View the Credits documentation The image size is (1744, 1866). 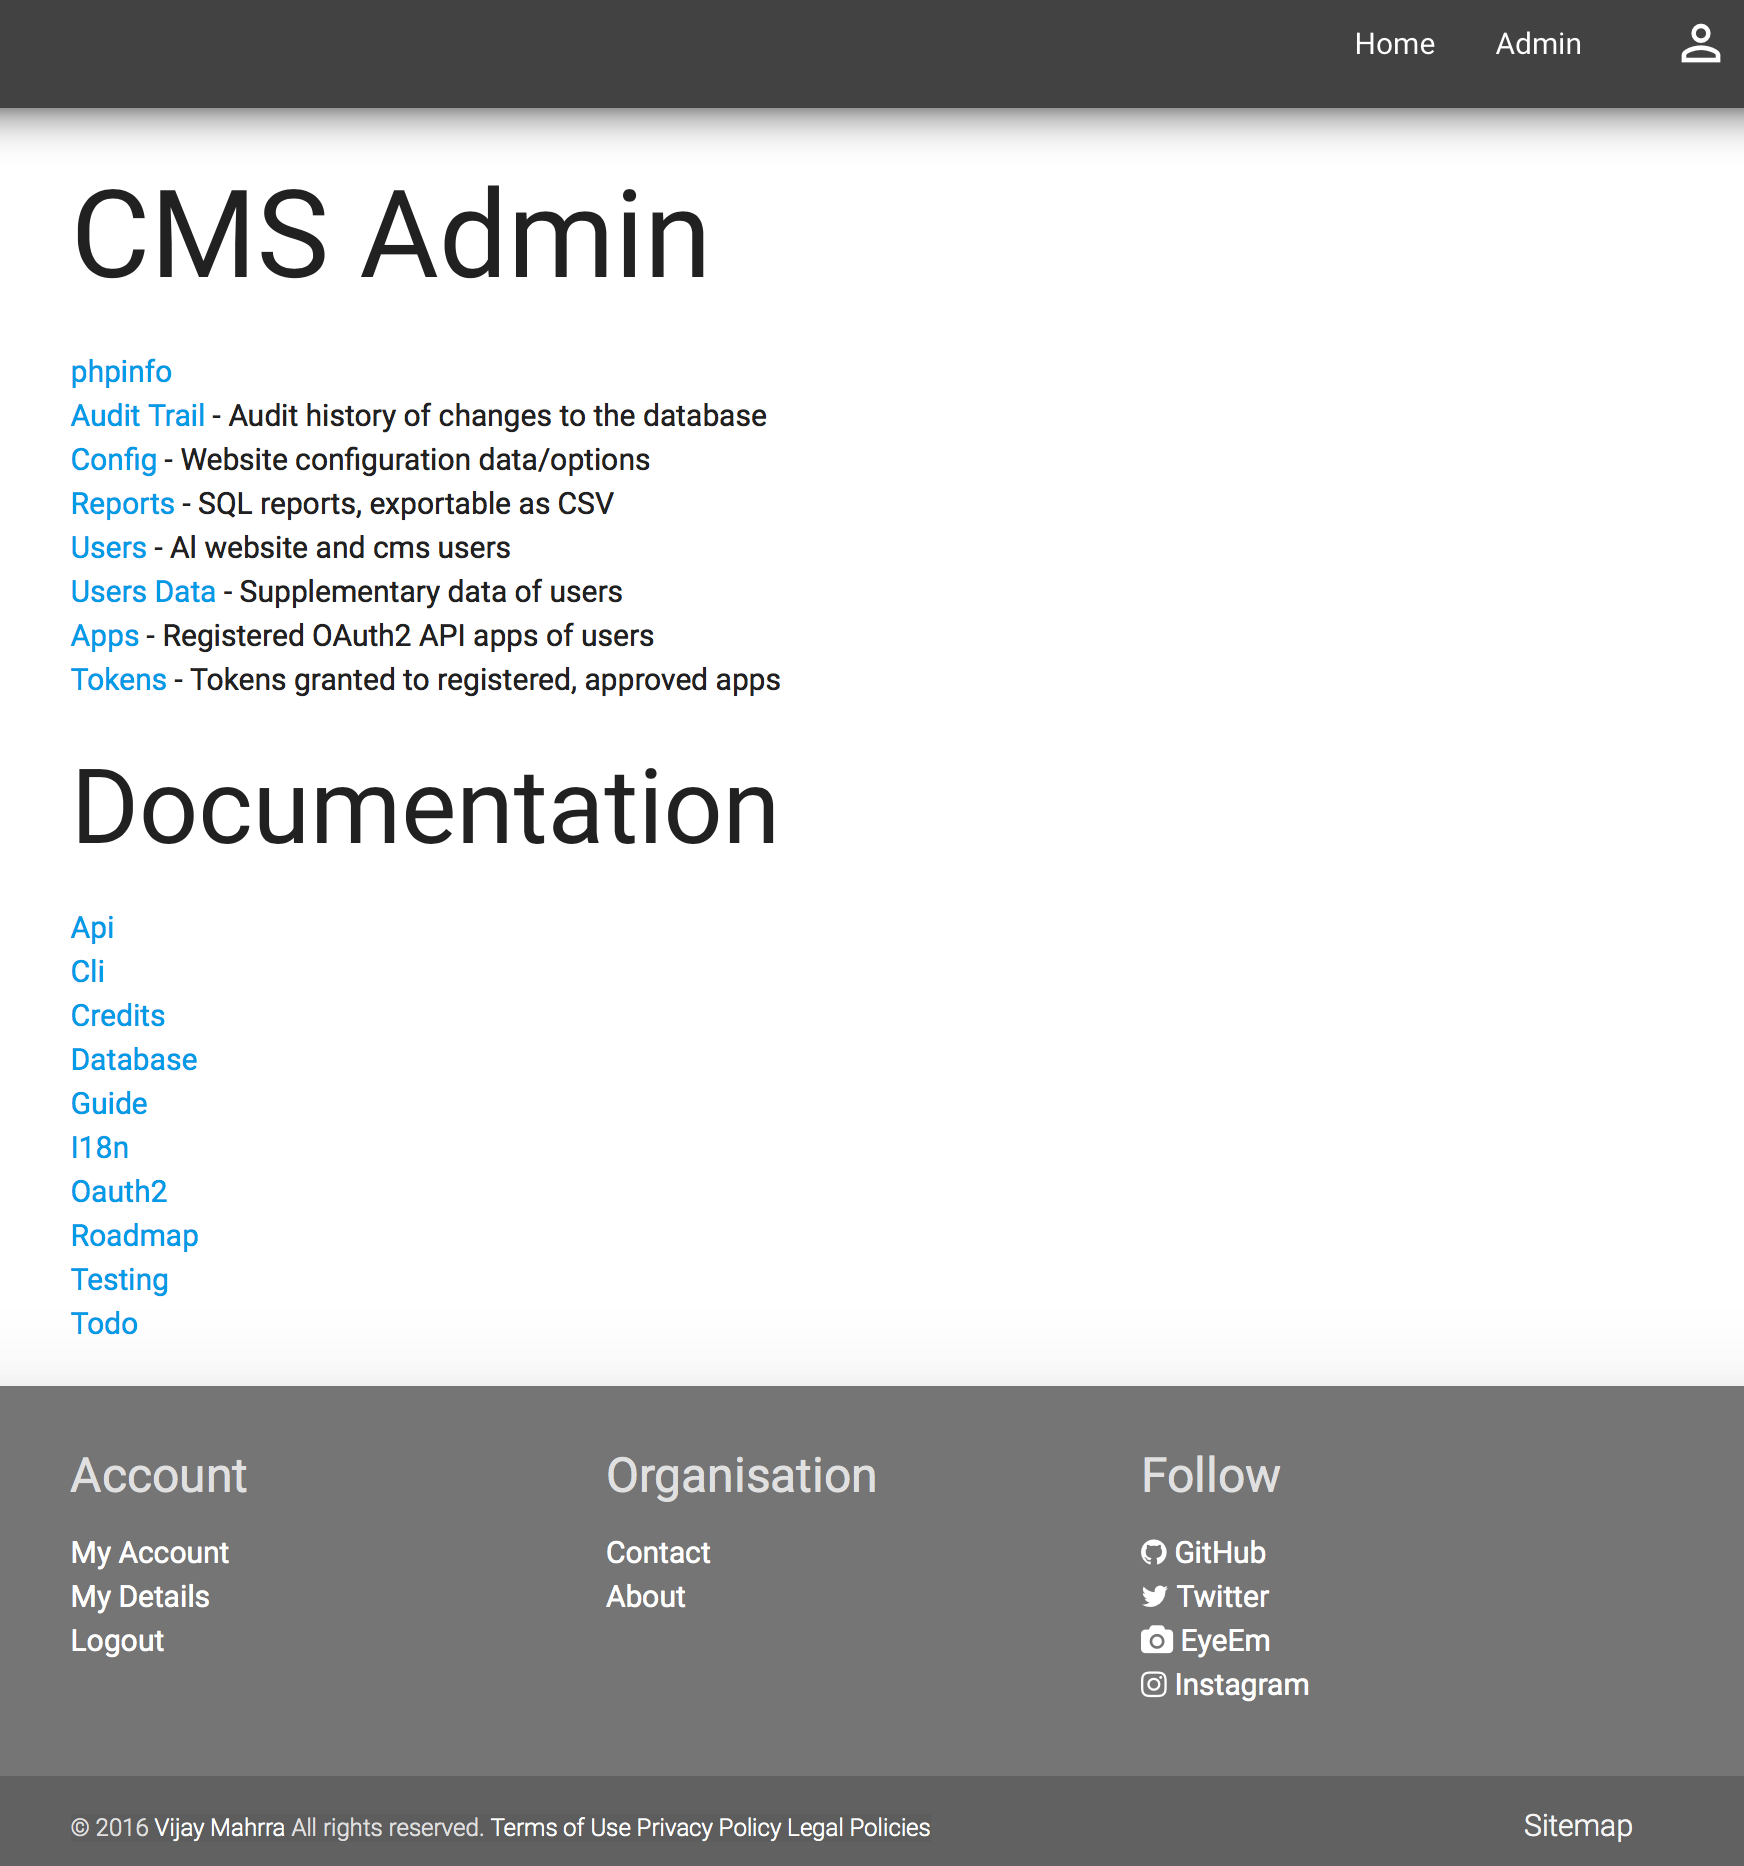118,1015
